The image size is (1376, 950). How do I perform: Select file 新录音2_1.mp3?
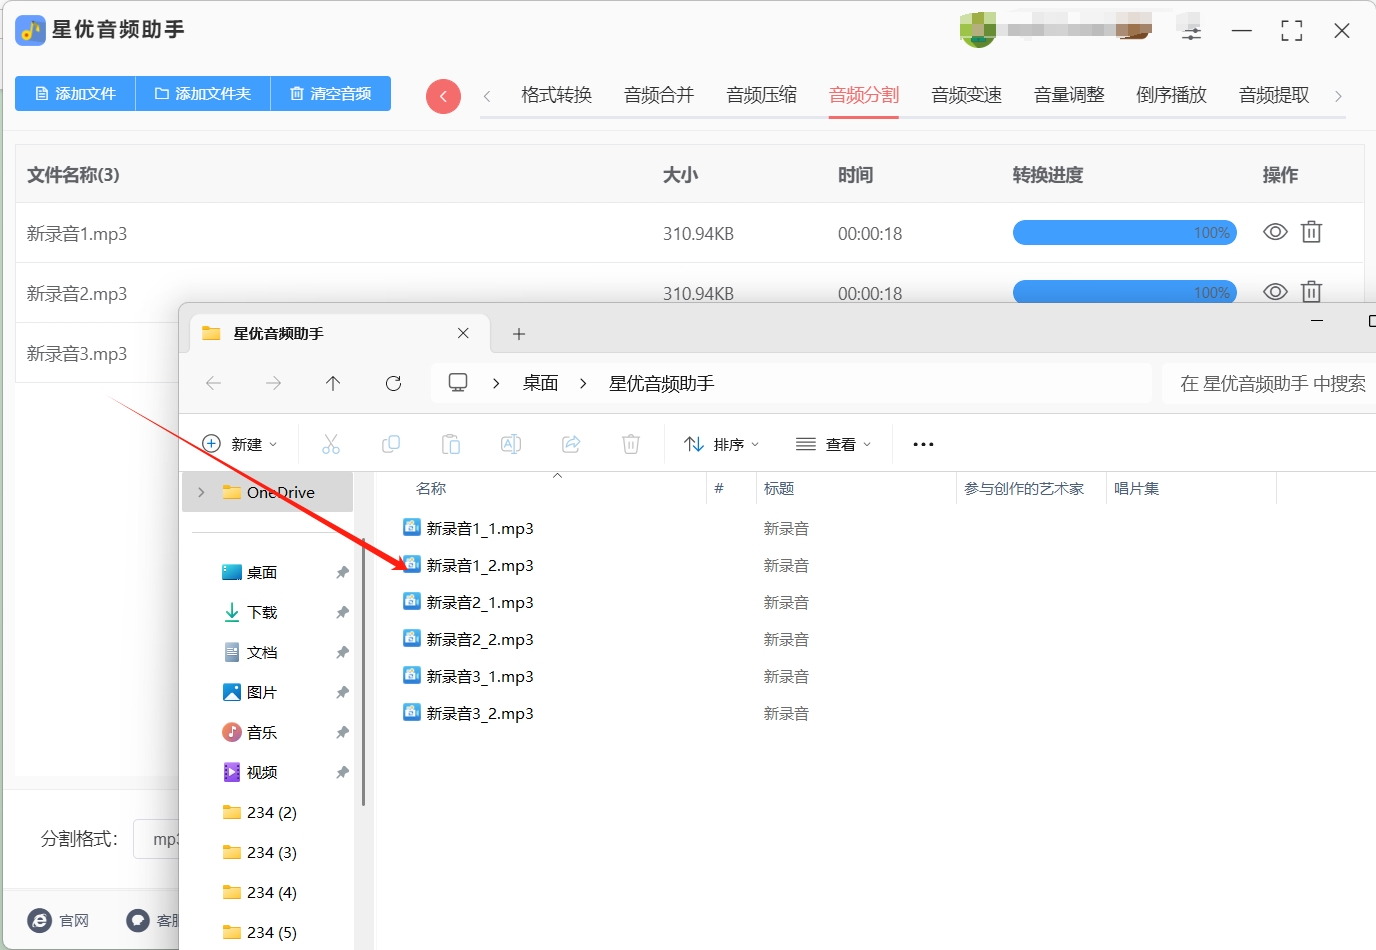468,602
